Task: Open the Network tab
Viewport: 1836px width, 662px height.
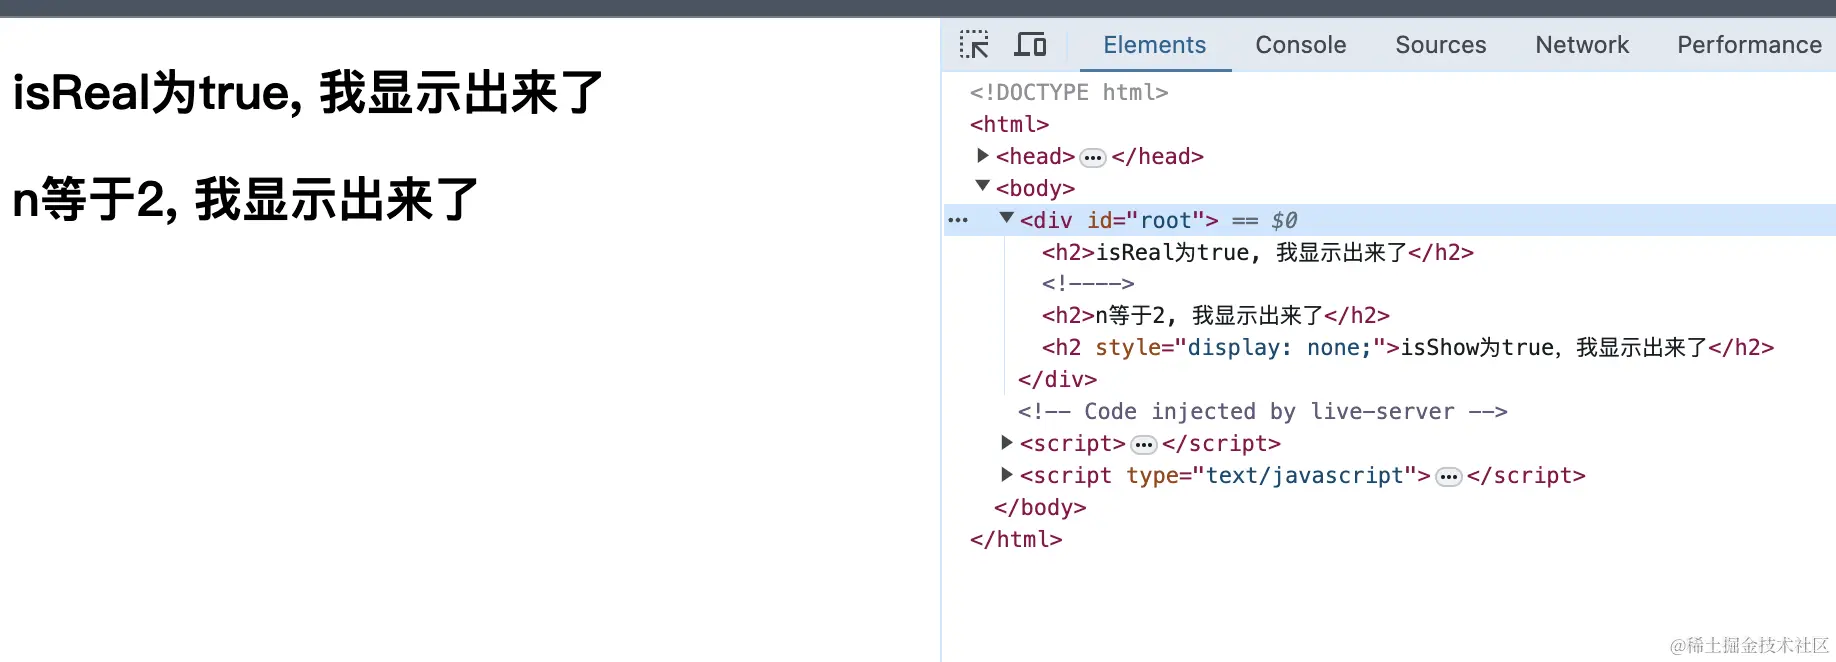Action: (x=1582, y=45)
